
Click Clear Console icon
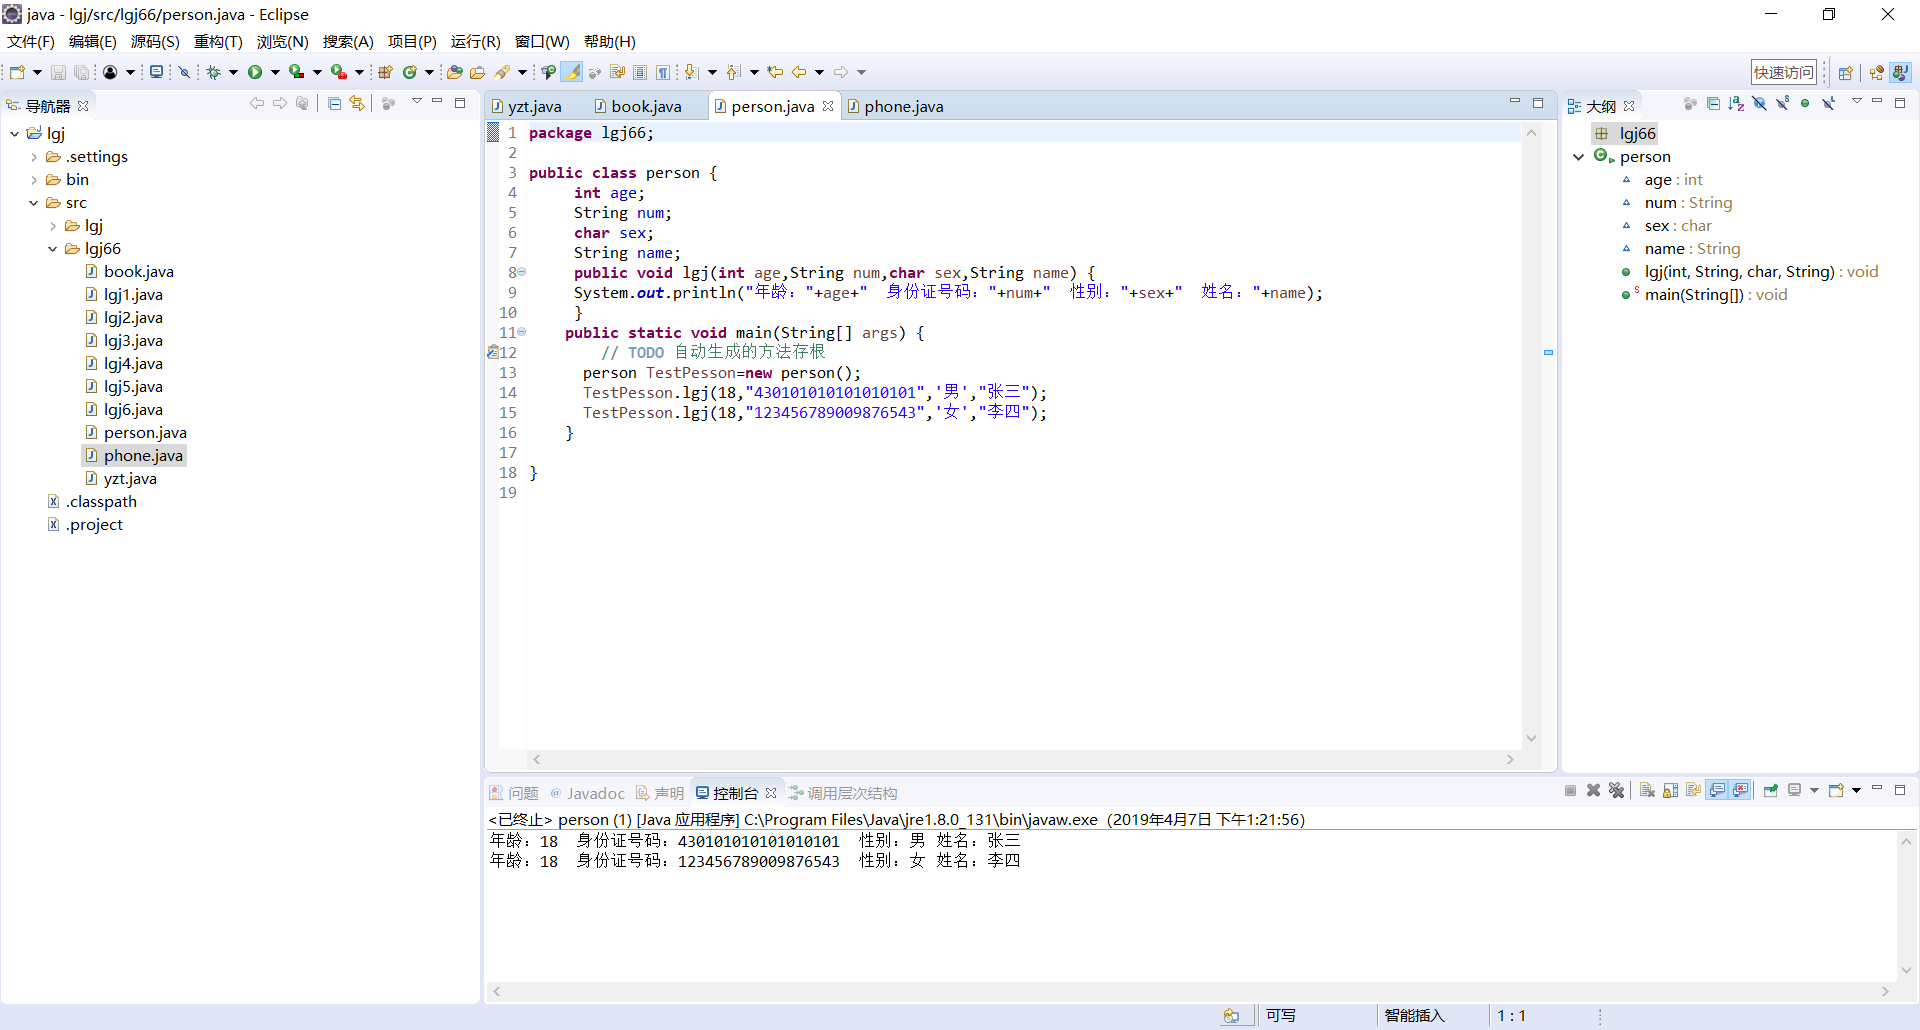(x=1647, y=791)
